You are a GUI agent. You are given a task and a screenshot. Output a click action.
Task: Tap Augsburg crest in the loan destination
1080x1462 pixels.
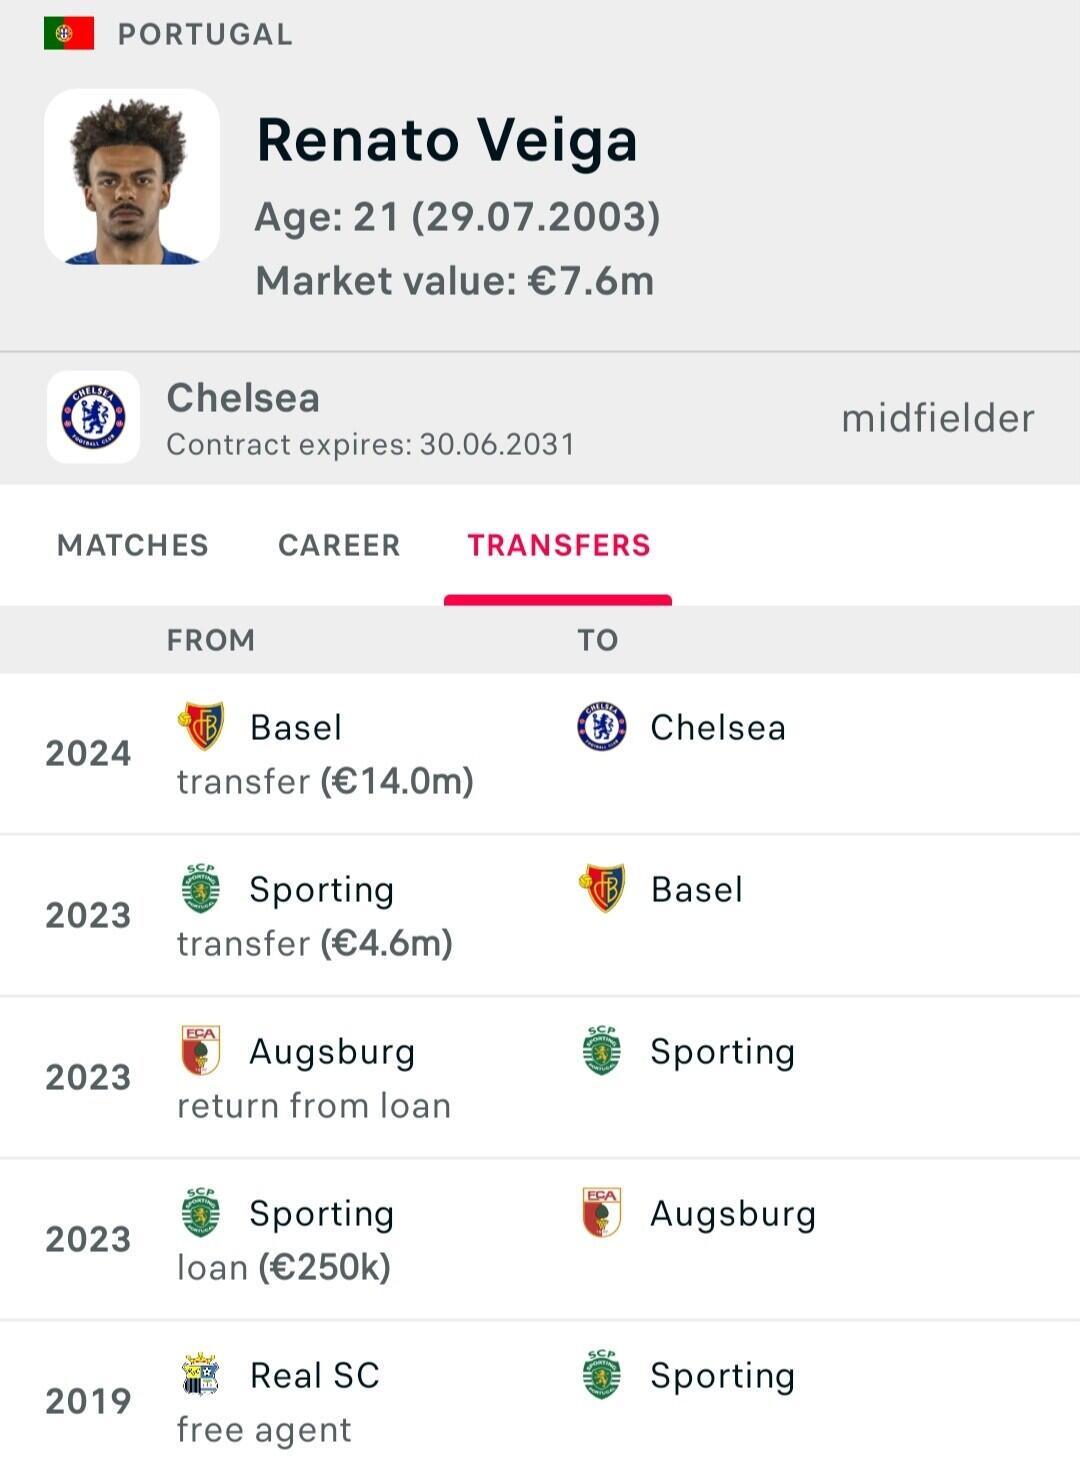[x=602, y=1212]
